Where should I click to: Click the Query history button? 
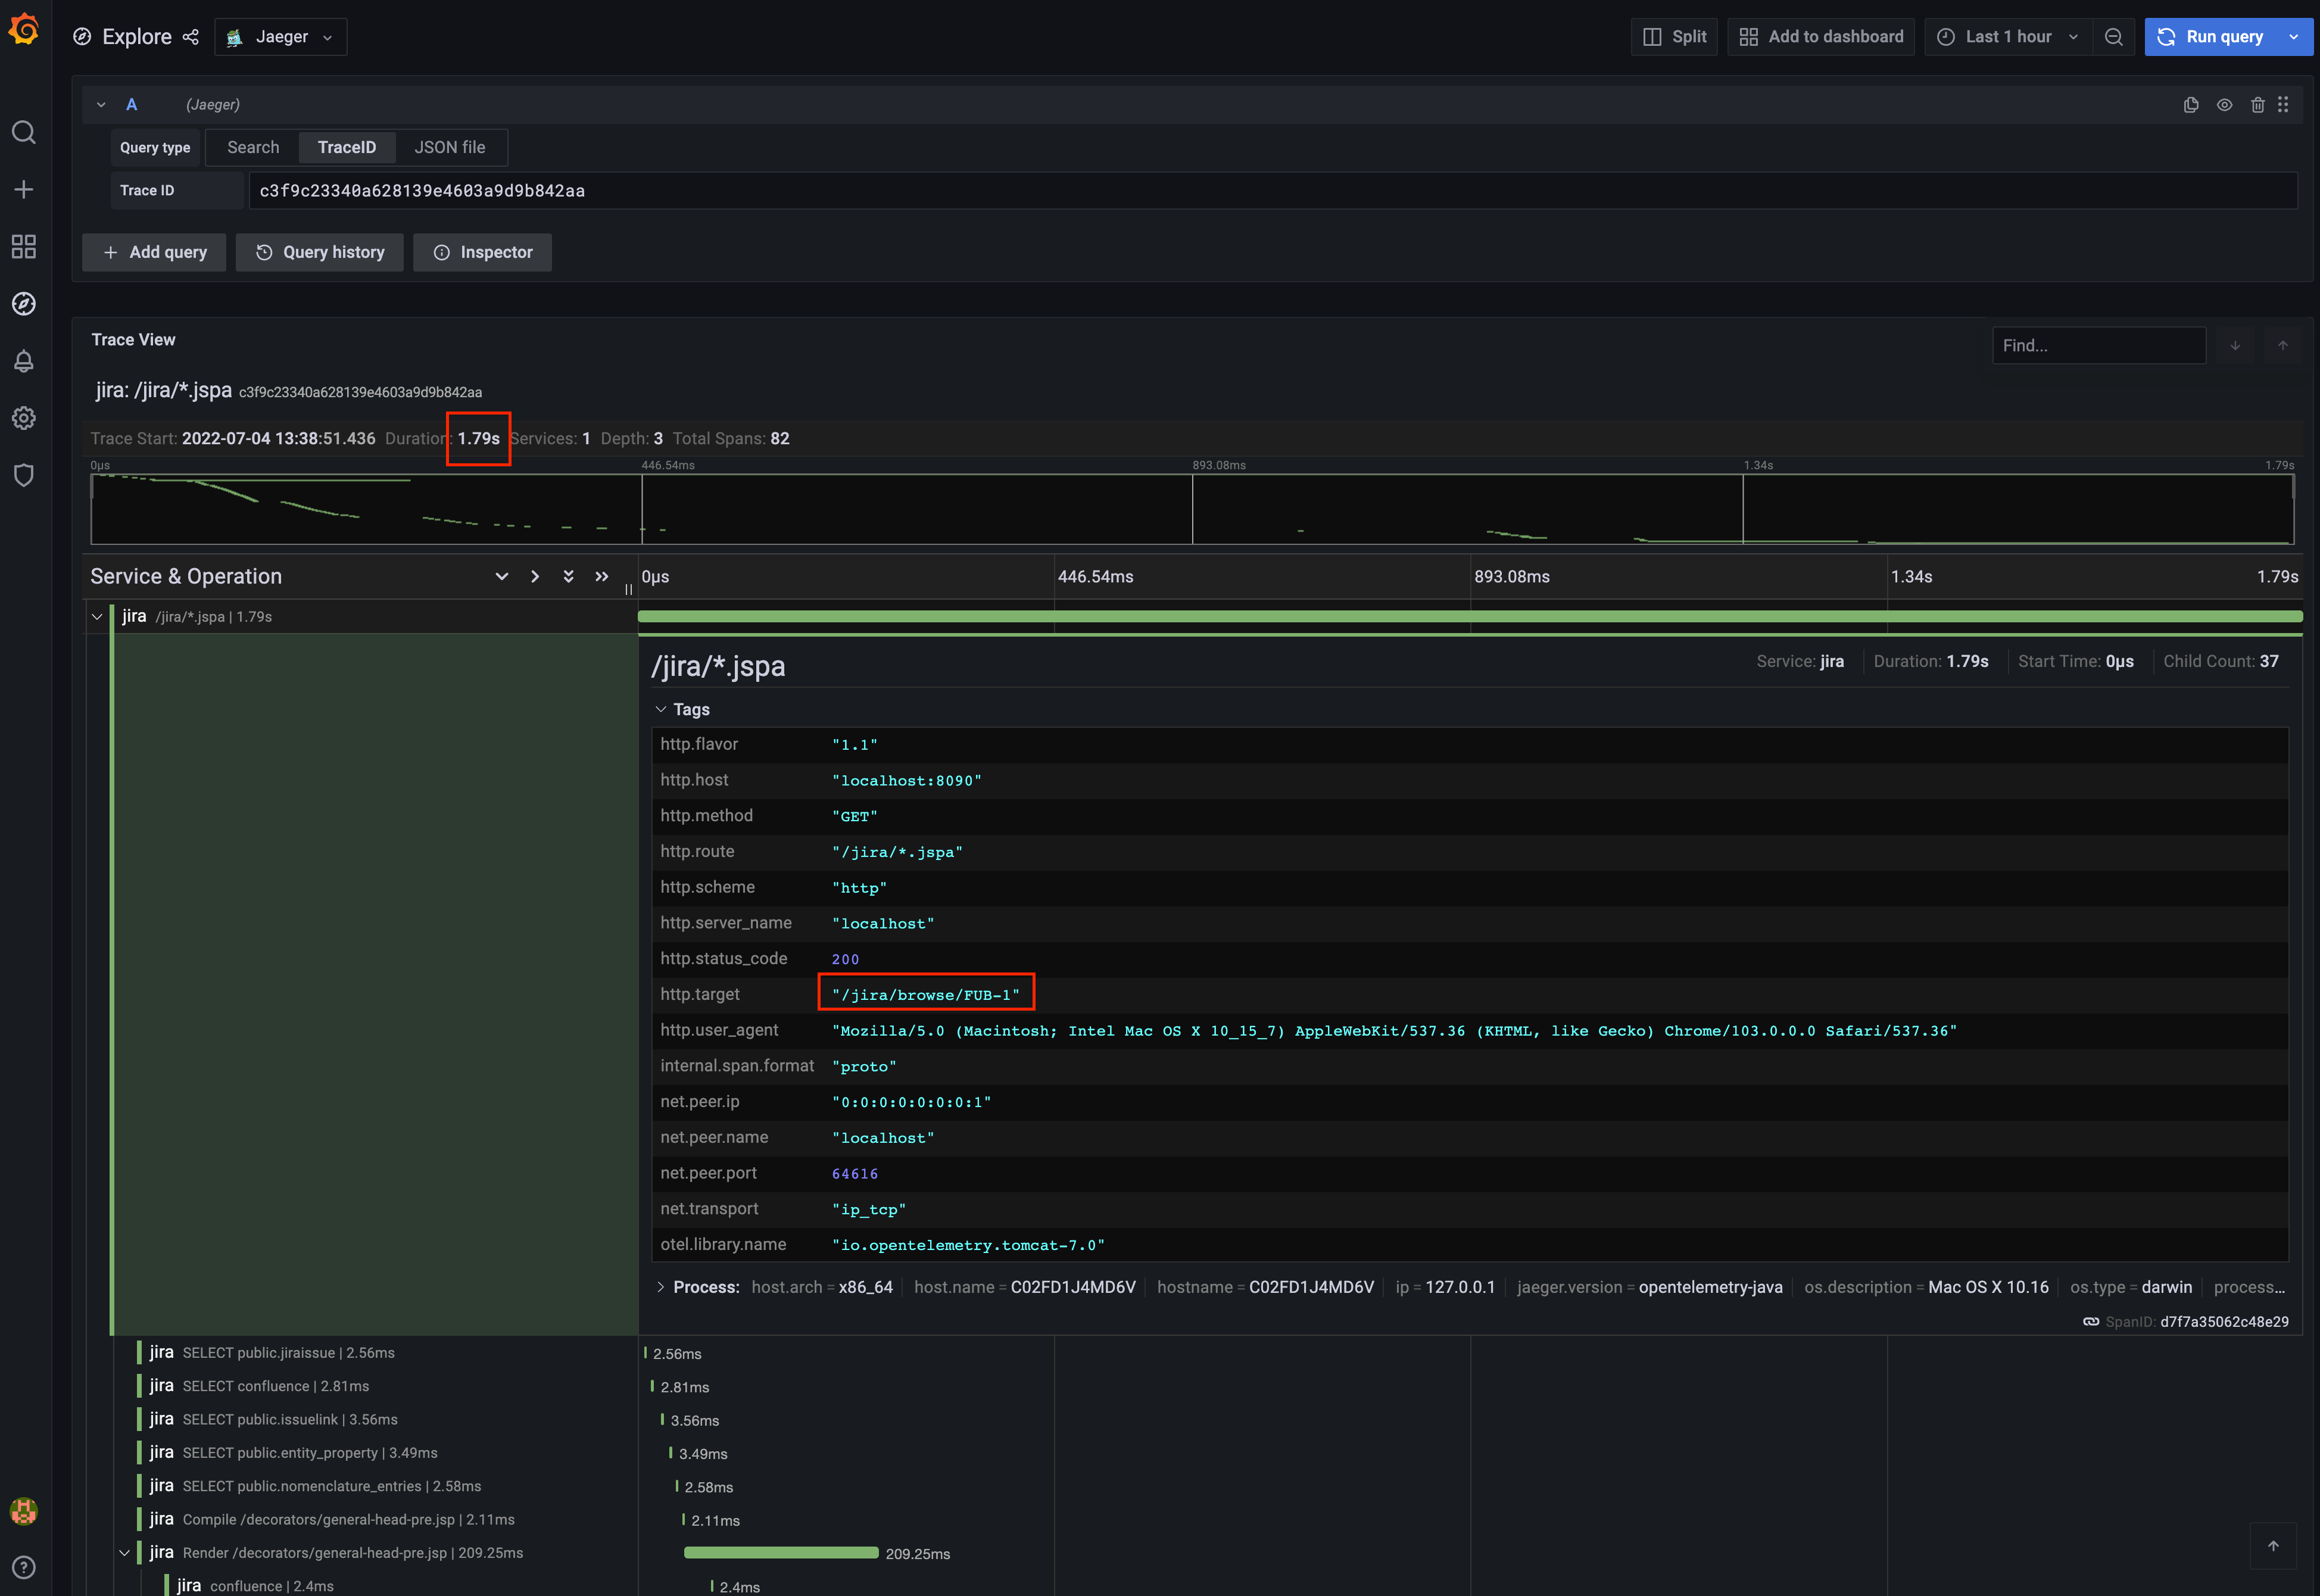pos(320,252)
